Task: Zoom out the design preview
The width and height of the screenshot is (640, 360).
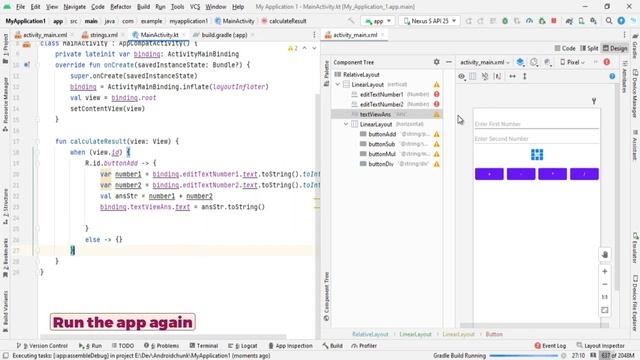Action: 605,284
